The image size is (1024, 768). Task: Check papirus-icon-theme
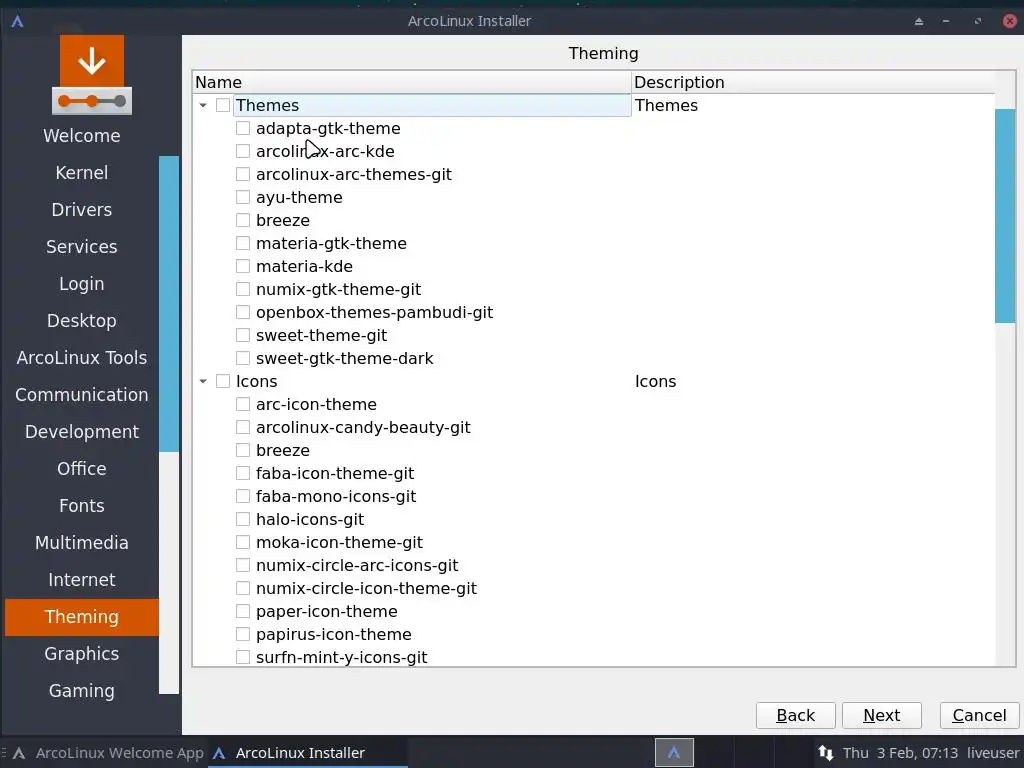243,634
